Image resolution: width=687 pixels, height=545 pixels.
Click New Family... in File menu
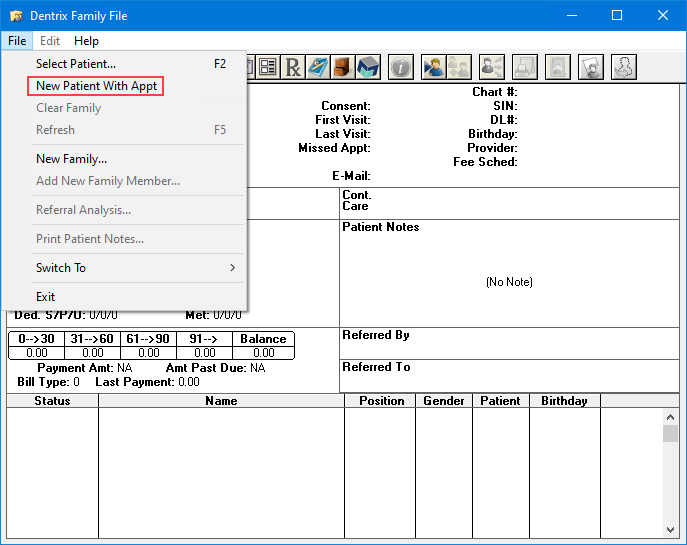coord(71,159)
